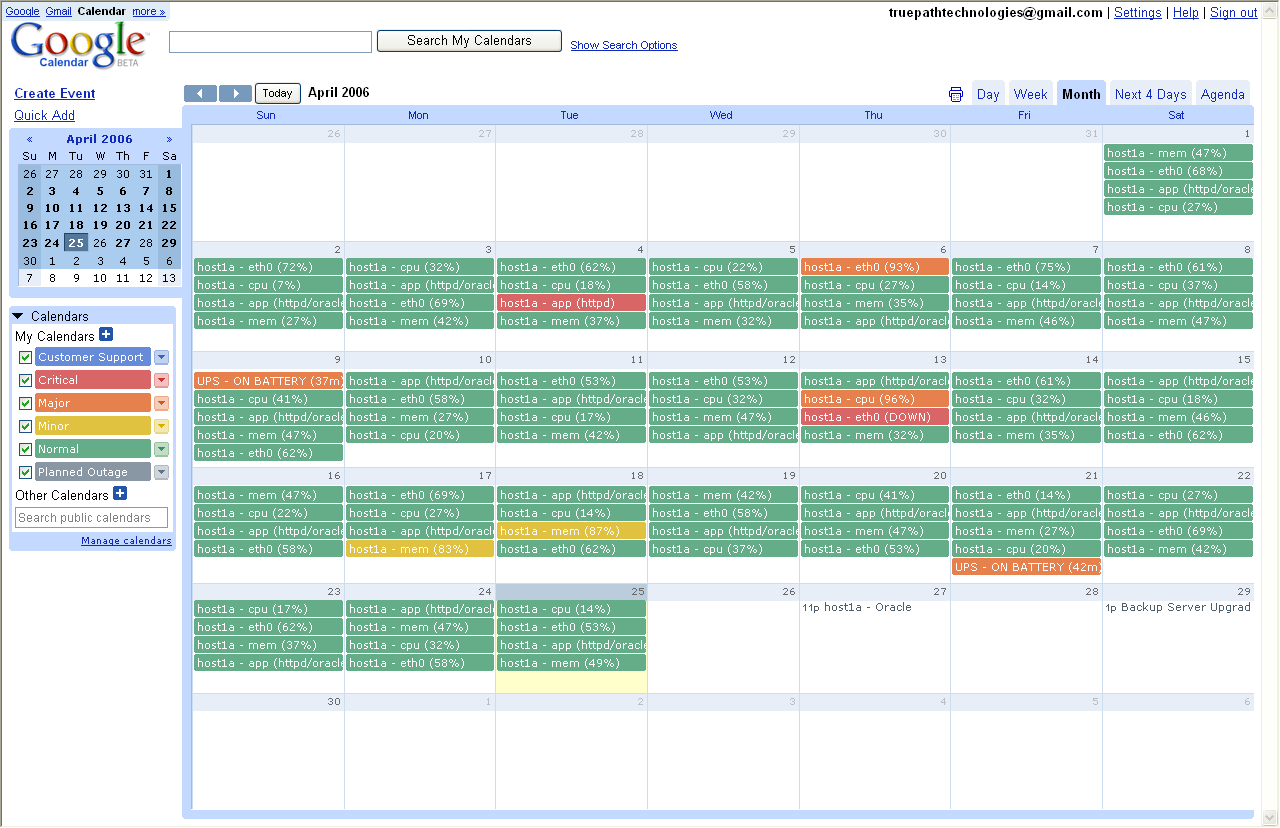Viewport: 1280px width, 828px height.
Task: Add a new calendar beside My Calendars
Action: [x=107, y=335]
